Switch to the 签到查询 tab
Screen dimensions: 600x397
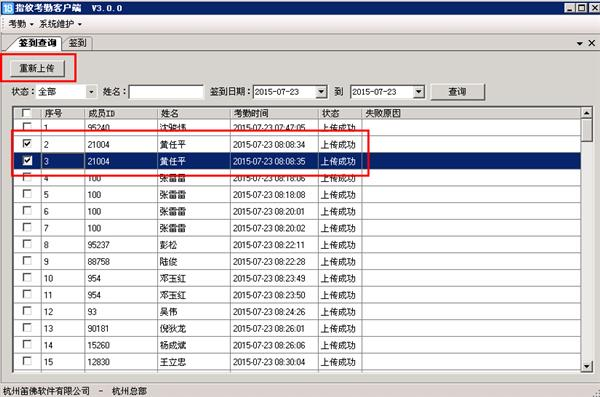[38, 43]
